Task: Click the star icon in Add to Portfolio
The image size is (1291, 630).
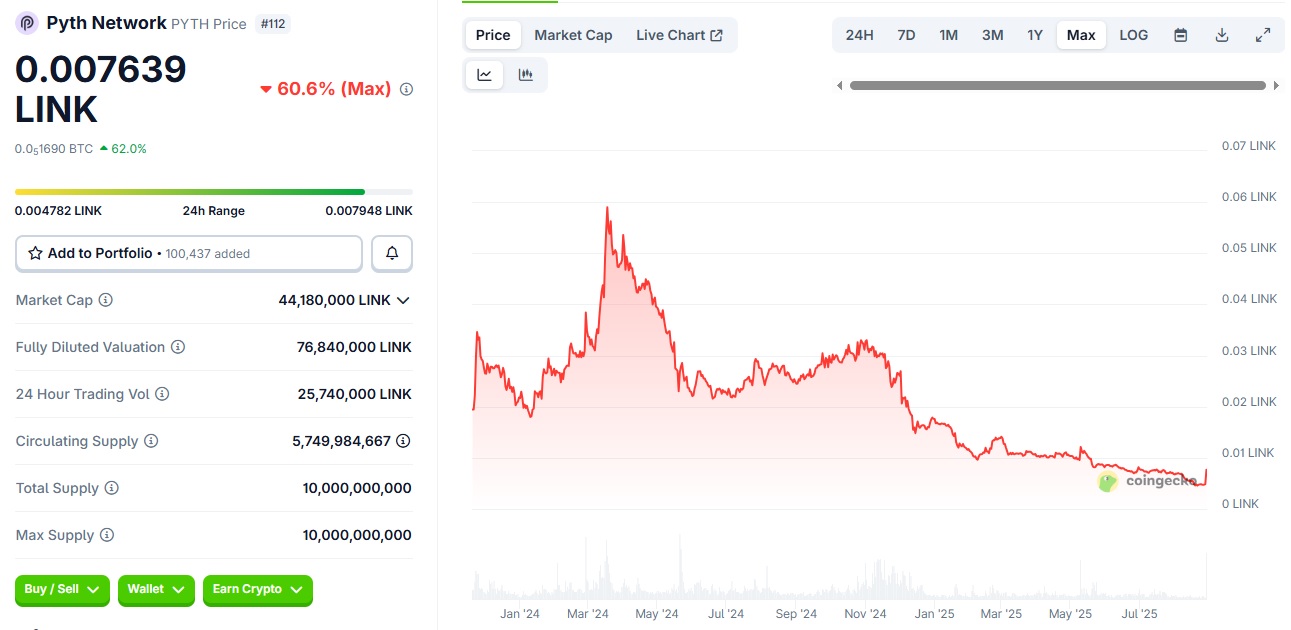Action: 35,253
